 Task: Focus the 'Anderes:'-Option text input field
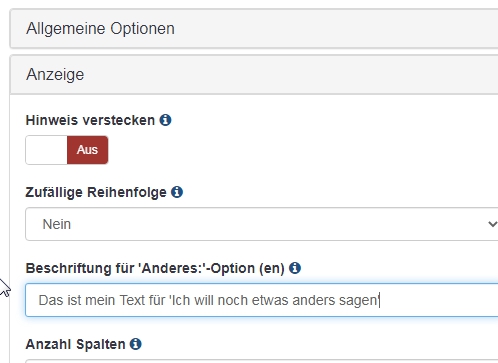click(262, 300)
